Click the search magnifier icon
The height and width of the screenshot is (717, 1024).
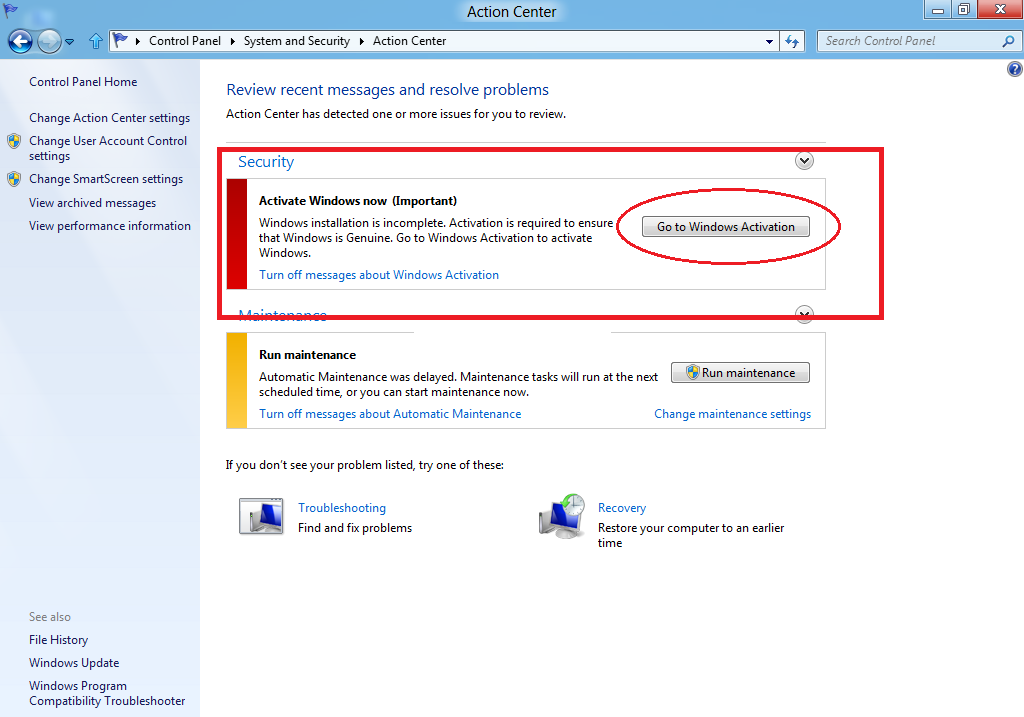tap(1008, 41)
